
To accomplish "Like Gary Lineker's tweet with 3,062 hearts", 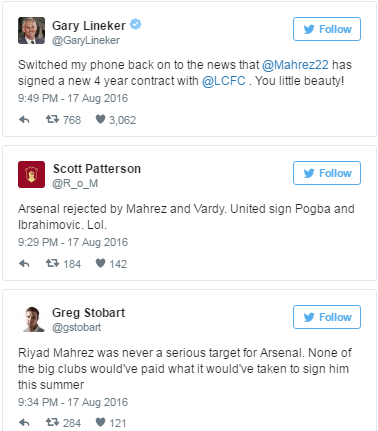I will tap(100, 119).
